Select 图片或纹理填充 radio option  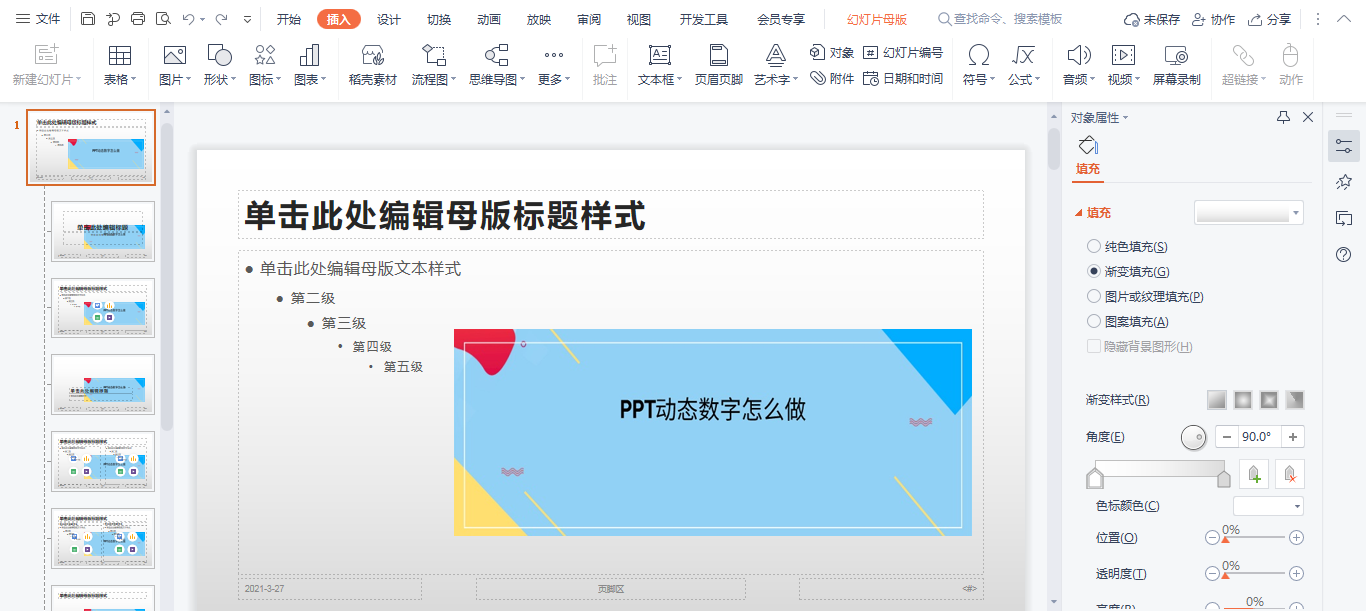point(1094,296)
